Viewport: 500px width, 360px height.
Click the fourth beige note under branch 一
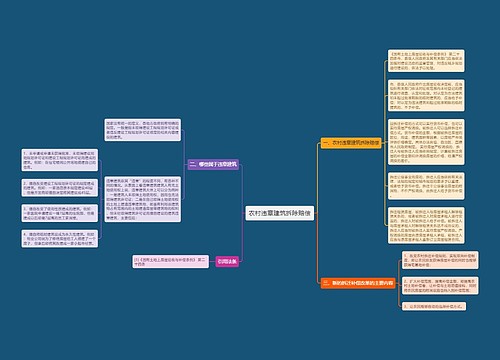pos(426,186)
